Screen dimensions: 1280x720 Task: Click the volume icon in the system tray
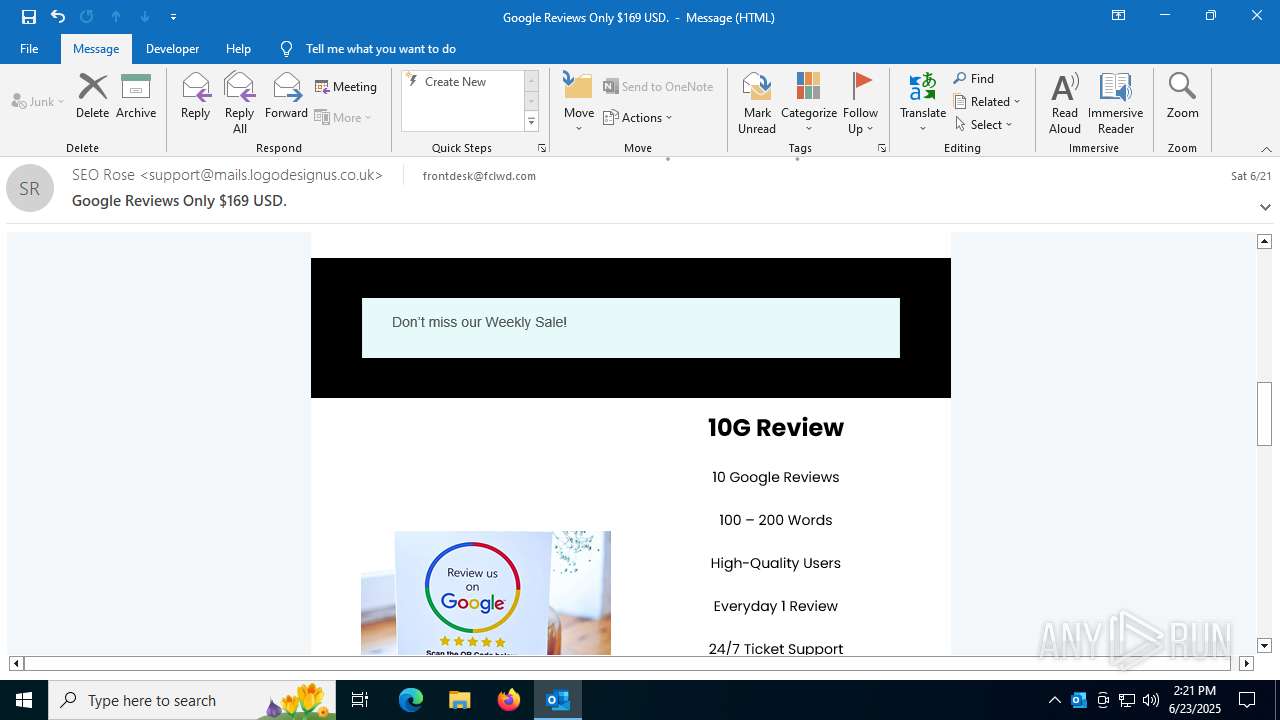(x=1151, y=700)
